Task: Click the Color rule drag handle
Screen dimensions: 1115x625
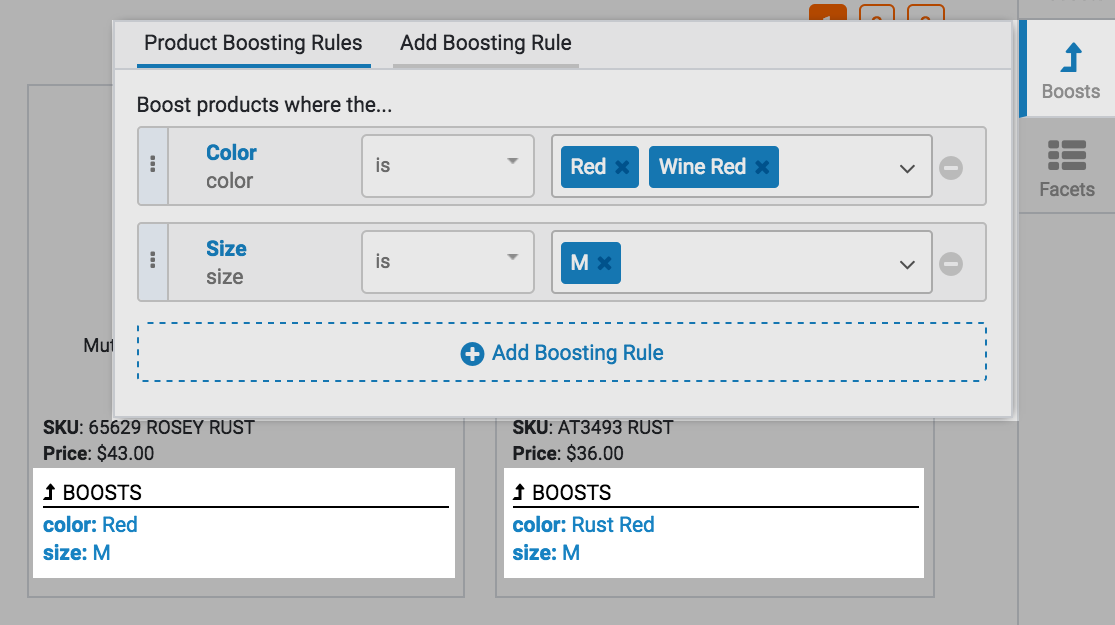Action: point(152,166)
